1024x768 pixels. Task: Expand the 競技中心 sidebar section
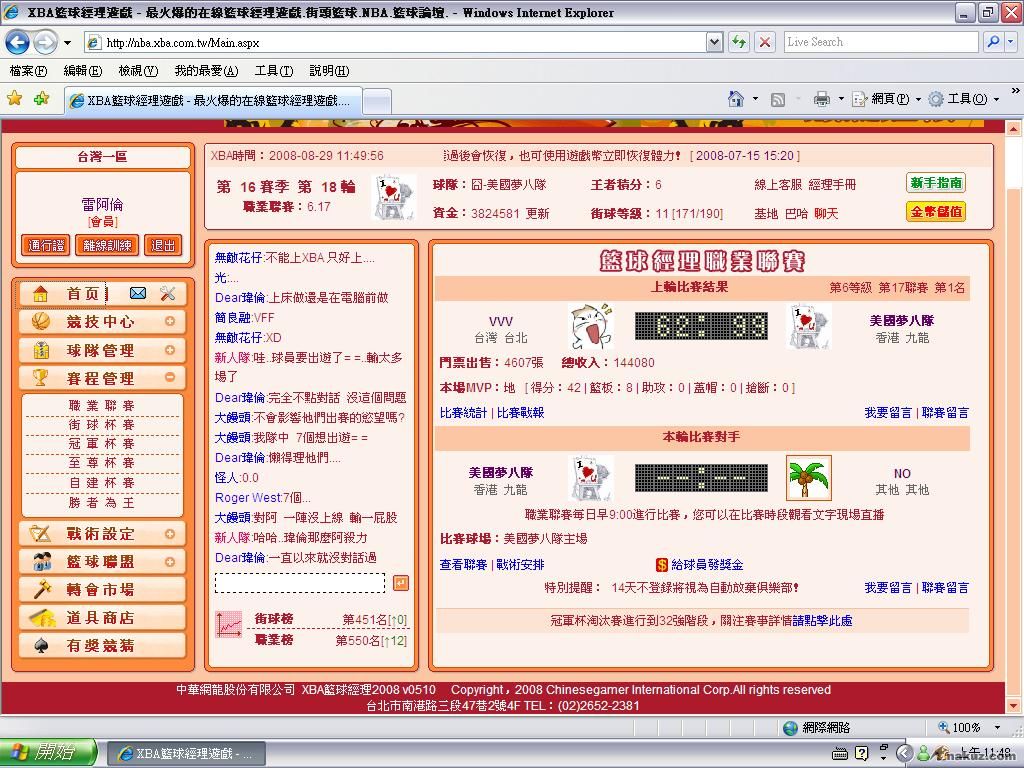click(170, 321)
